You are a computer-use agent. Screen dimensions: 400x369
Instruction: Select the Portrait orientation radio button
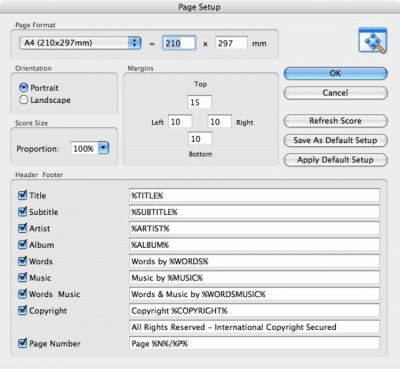[23, 88]
